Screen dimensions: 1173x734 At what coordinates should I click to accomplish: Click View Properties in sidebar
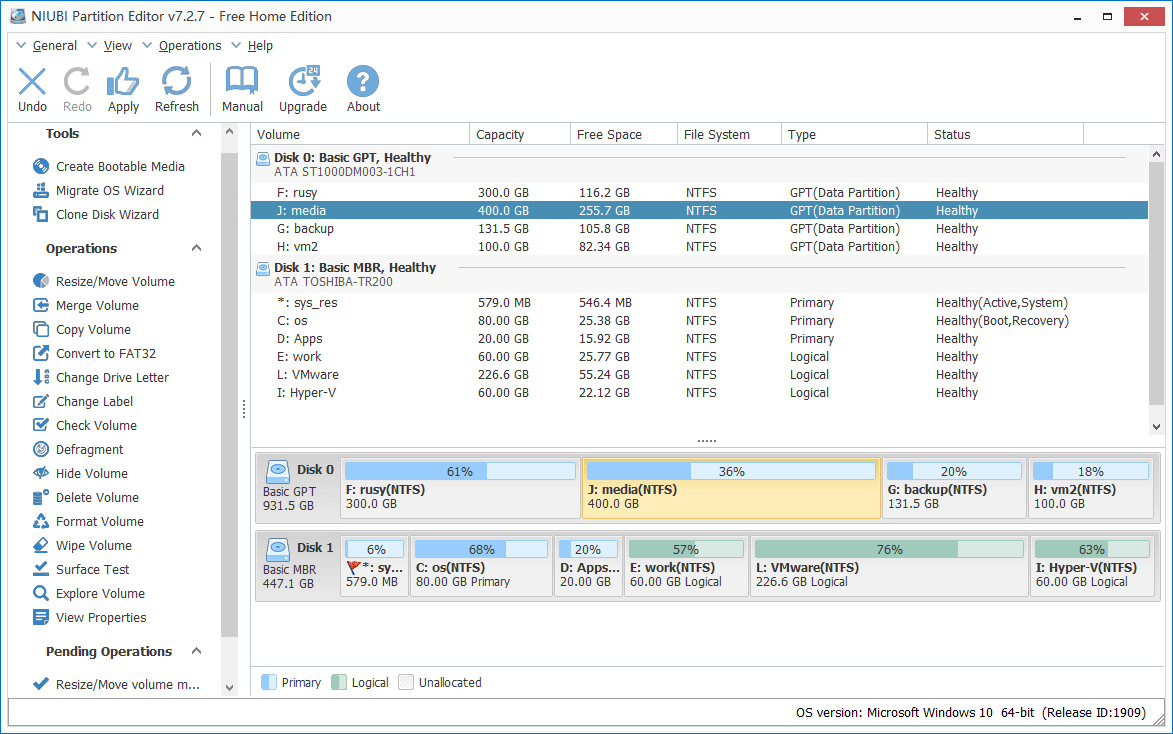(100, 618)
